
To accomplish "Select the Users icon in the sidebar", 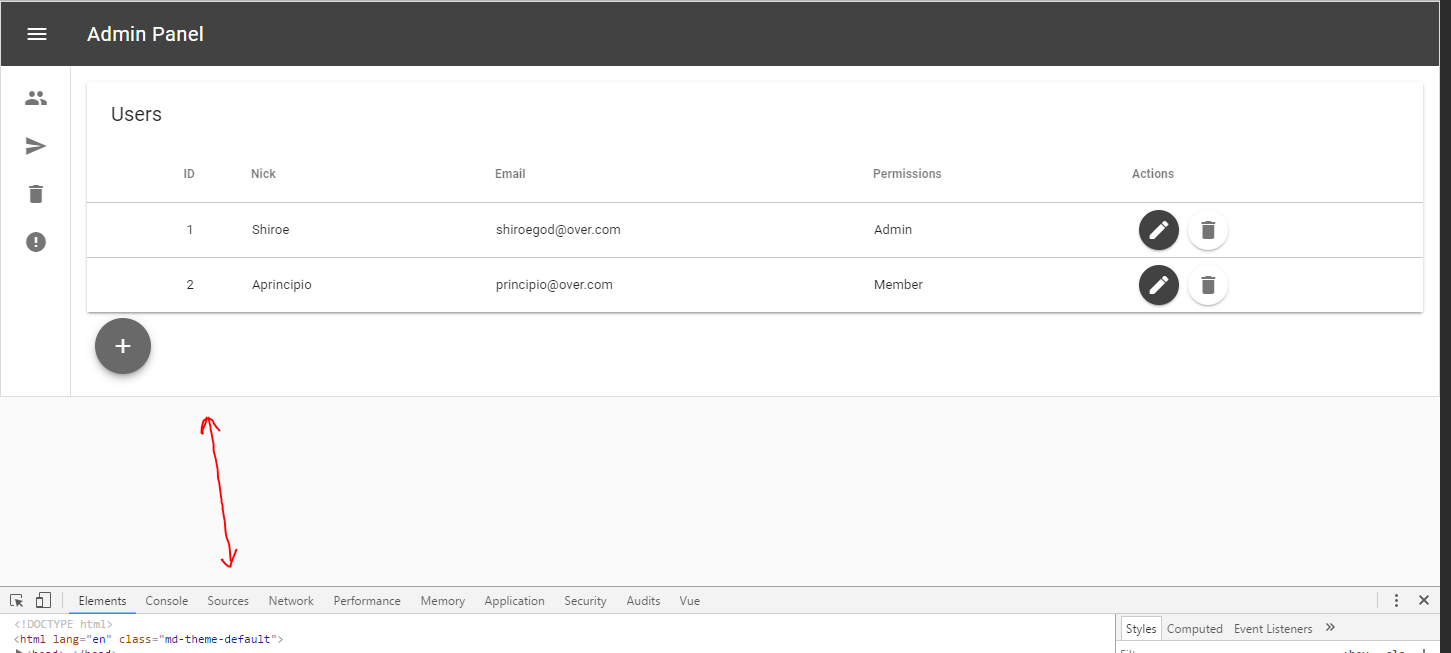I will click(x=36, y=97).
